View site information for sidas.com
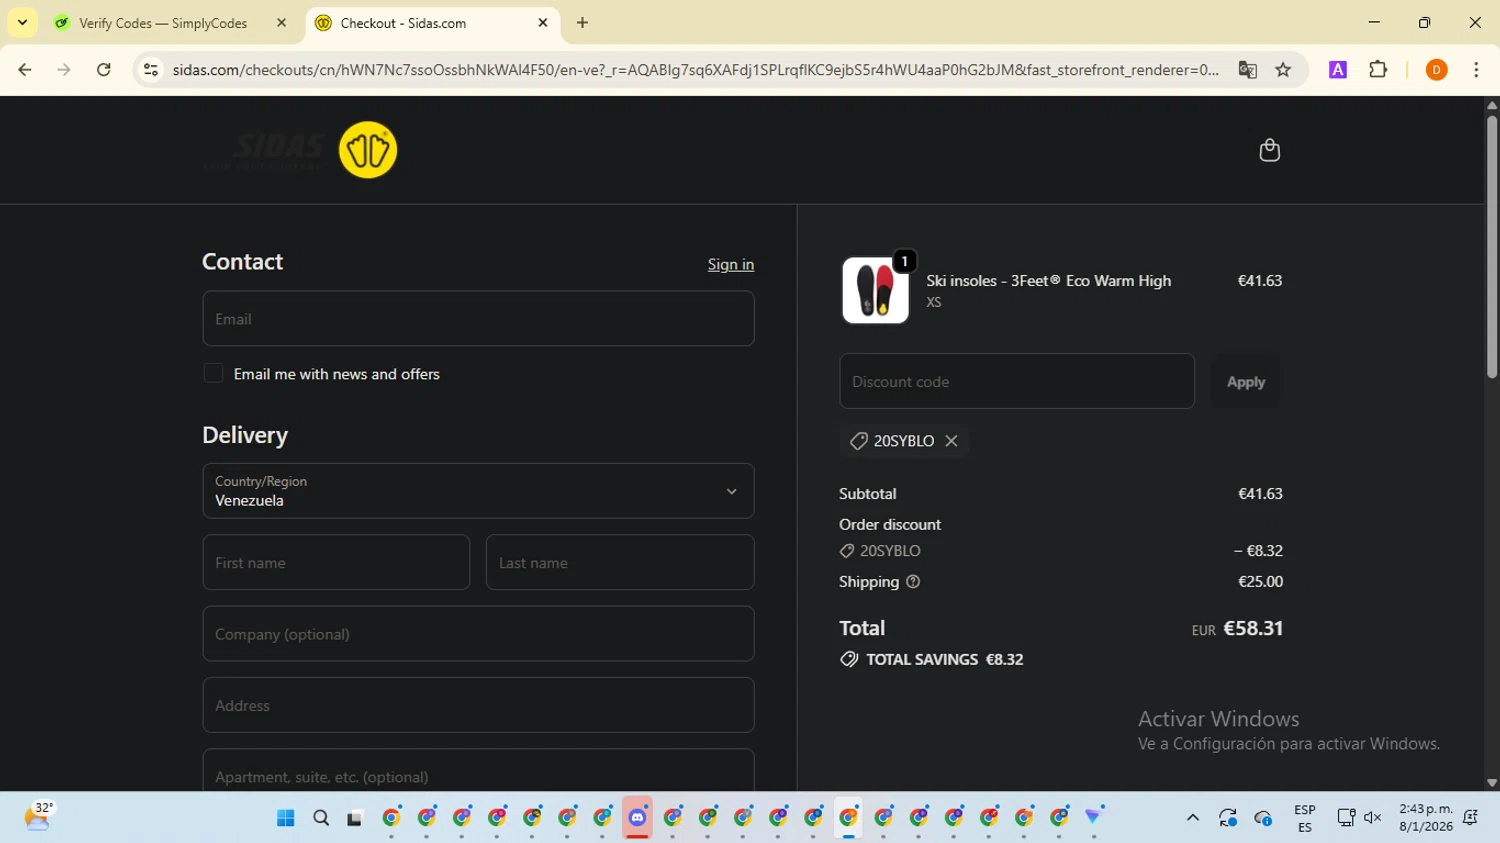The image size is (1500, 843). pyautogui.click(x=151, y=70)
